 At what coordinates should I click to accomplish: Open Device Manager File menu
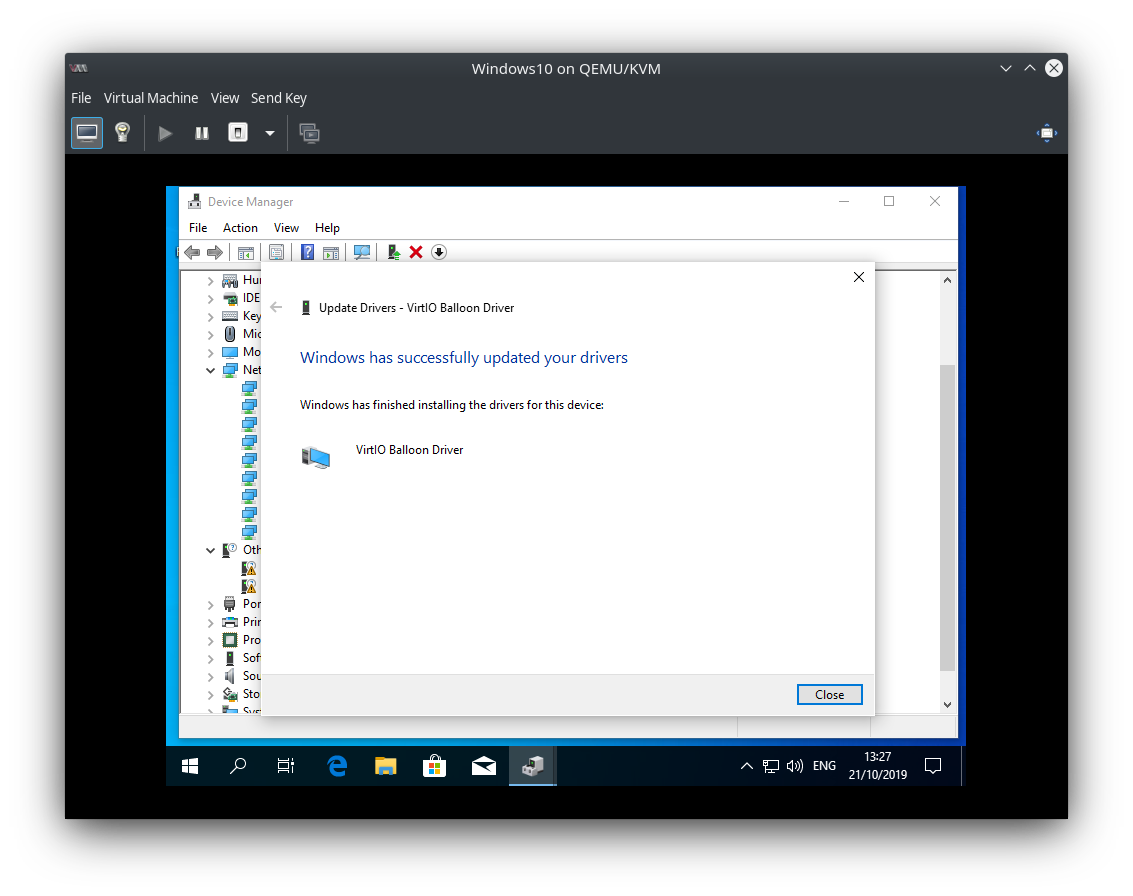(198, 228)
